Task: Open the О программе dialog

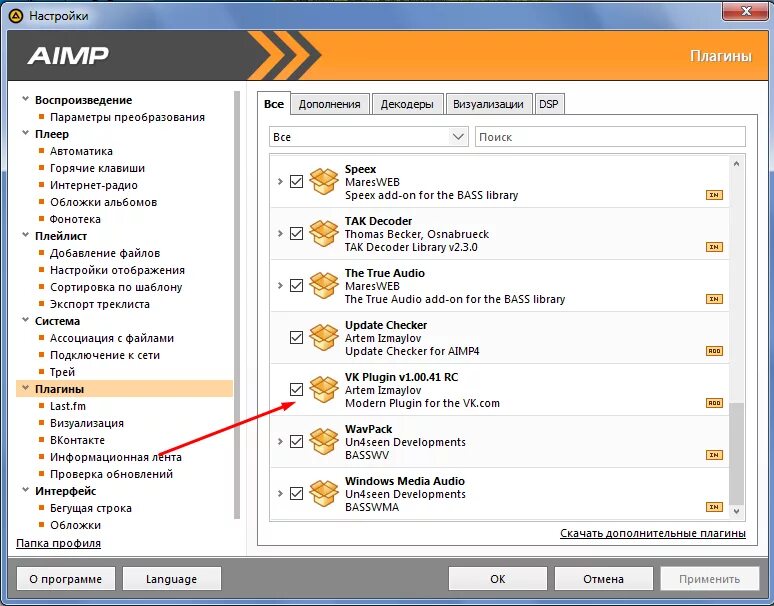Action: click(x=66, y=578)
